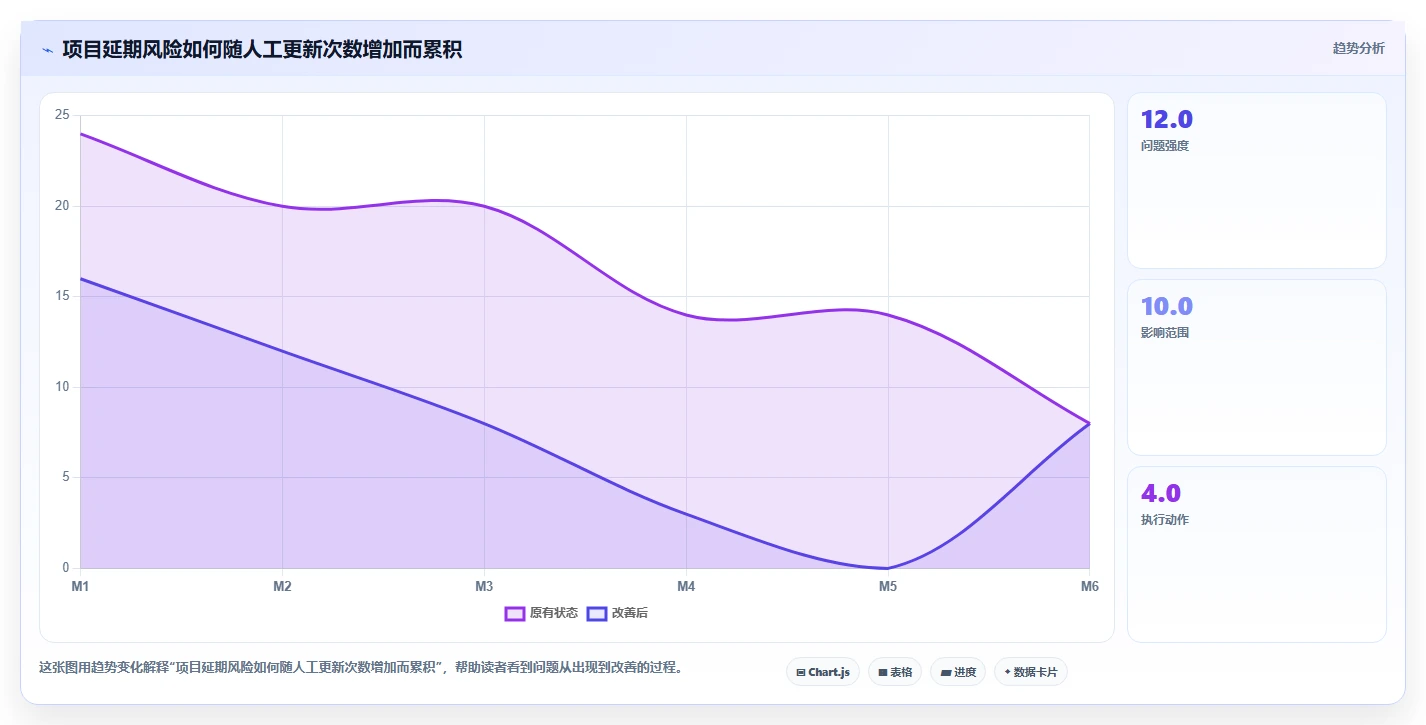Click the 15 y-axis value
Screen dimensions: 1426x725
pyautogui.click(x=62, y=296)
